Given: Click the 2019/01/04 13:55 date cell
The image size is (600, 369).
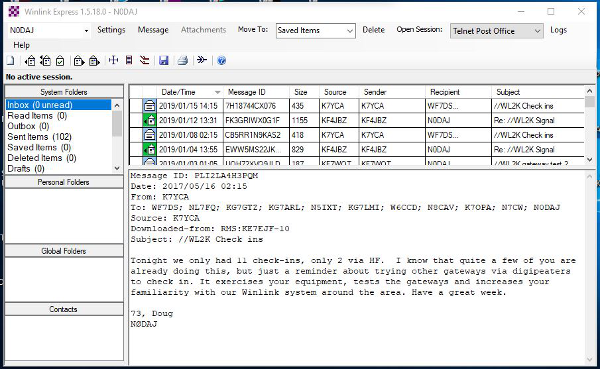Looking at the screenshot, I should coord(188,150).
